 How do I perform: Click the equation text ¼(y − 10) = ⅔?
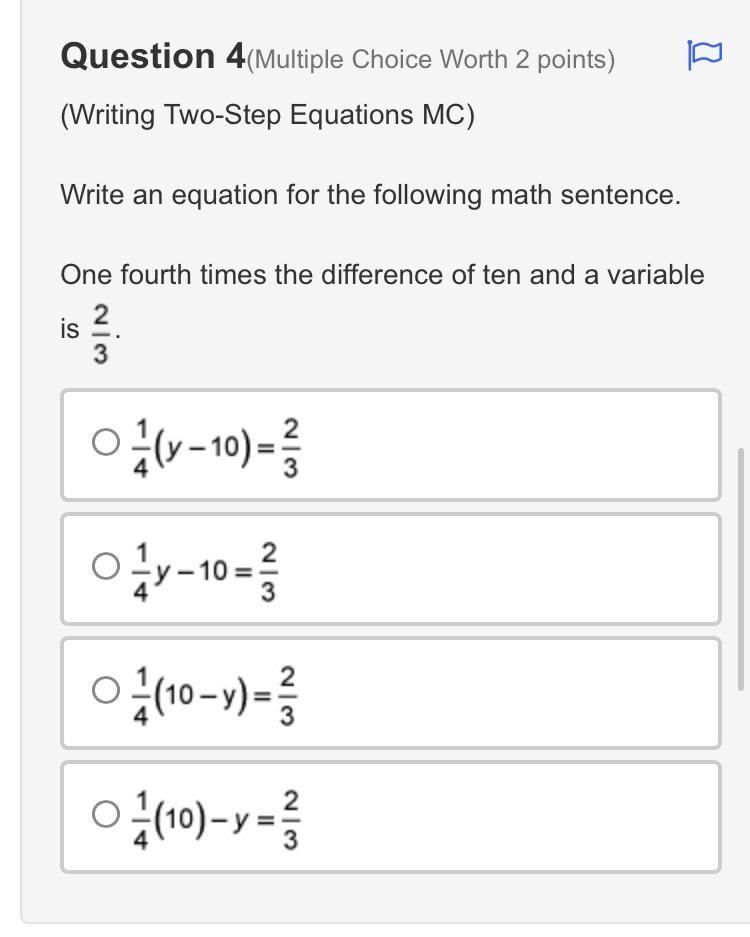pyautogui.click(x=216, y=448)
